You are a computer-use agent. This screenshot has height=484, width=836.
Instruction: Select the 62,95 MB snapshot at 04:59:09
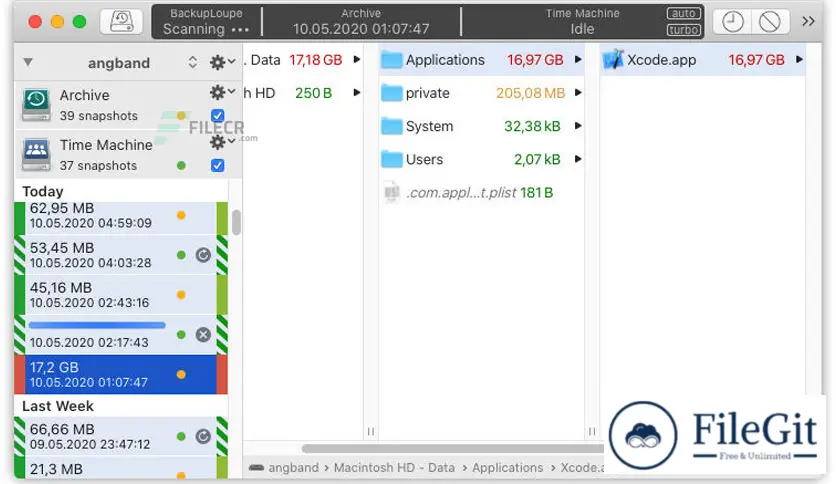121,216
